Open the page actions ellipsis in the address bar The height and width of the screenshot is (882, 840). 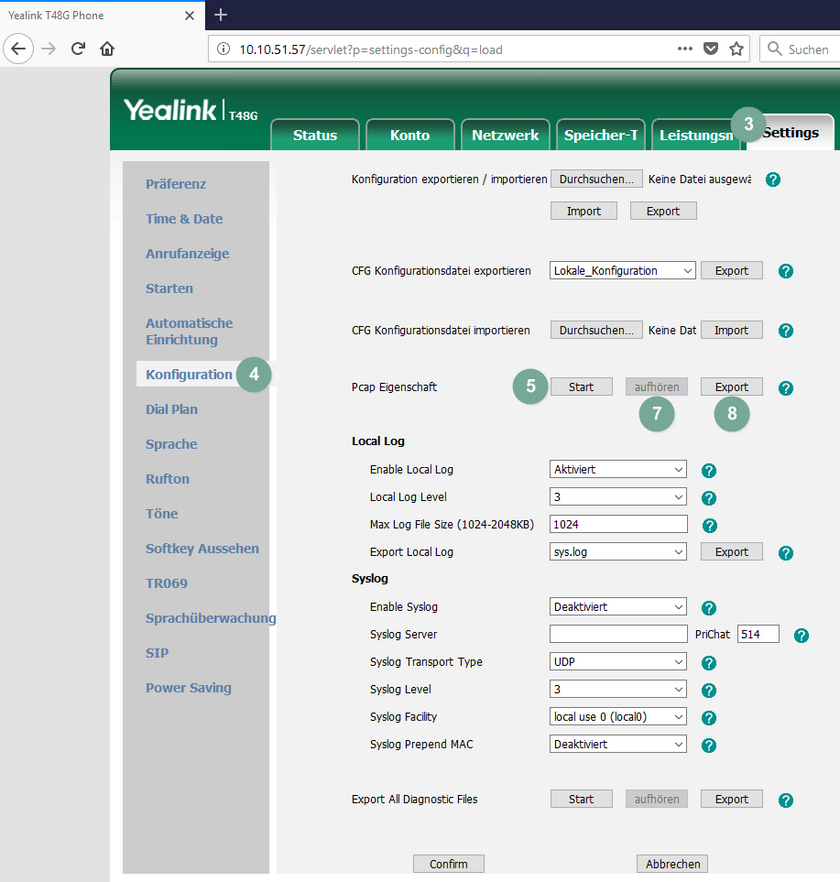coord(683,48)
